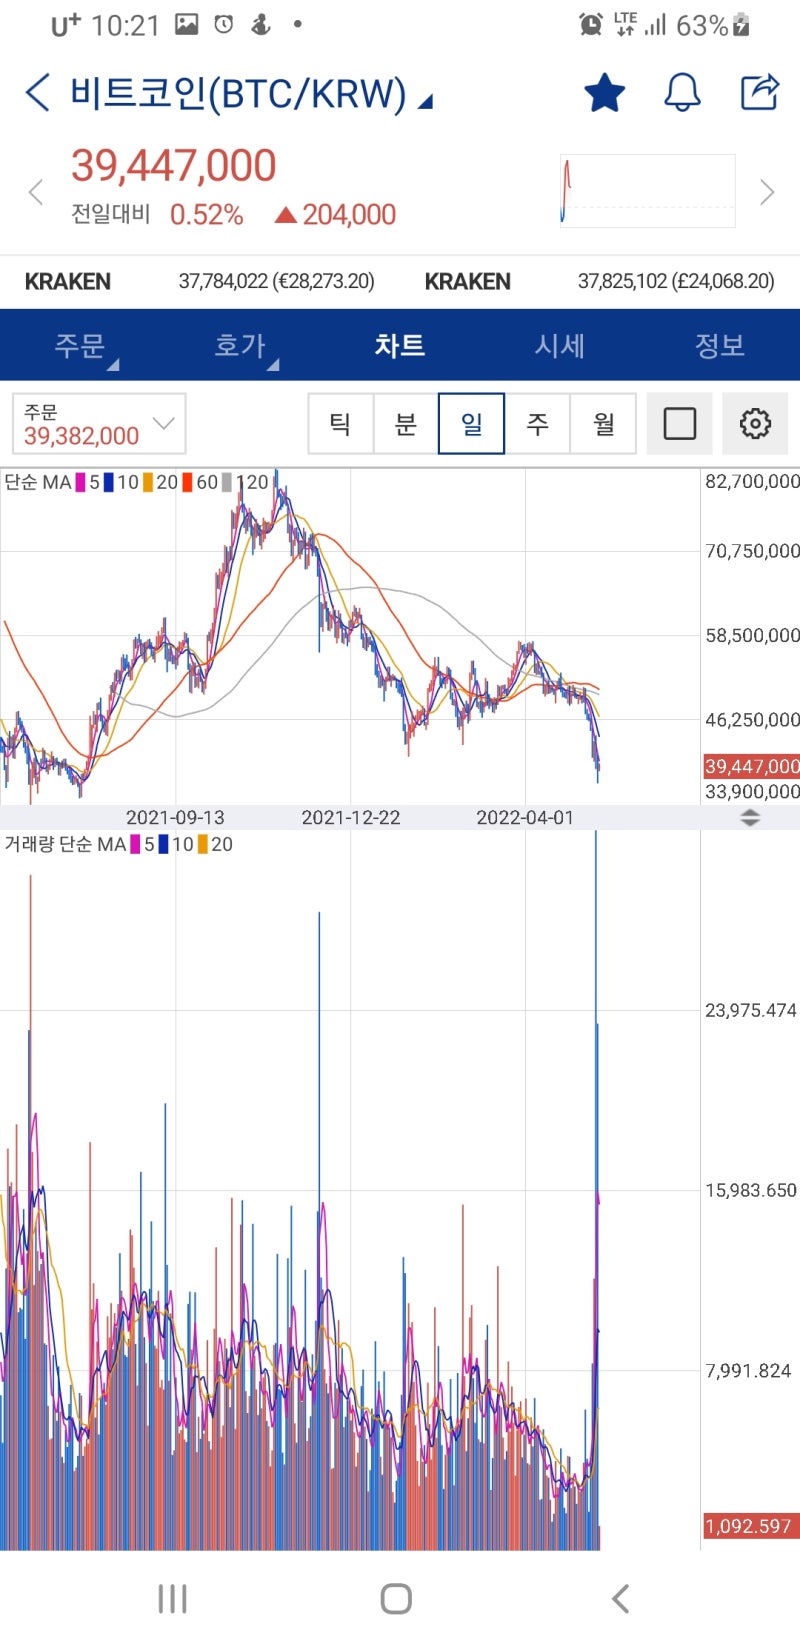Tap the share icon in the header

(x=760, y=92)
